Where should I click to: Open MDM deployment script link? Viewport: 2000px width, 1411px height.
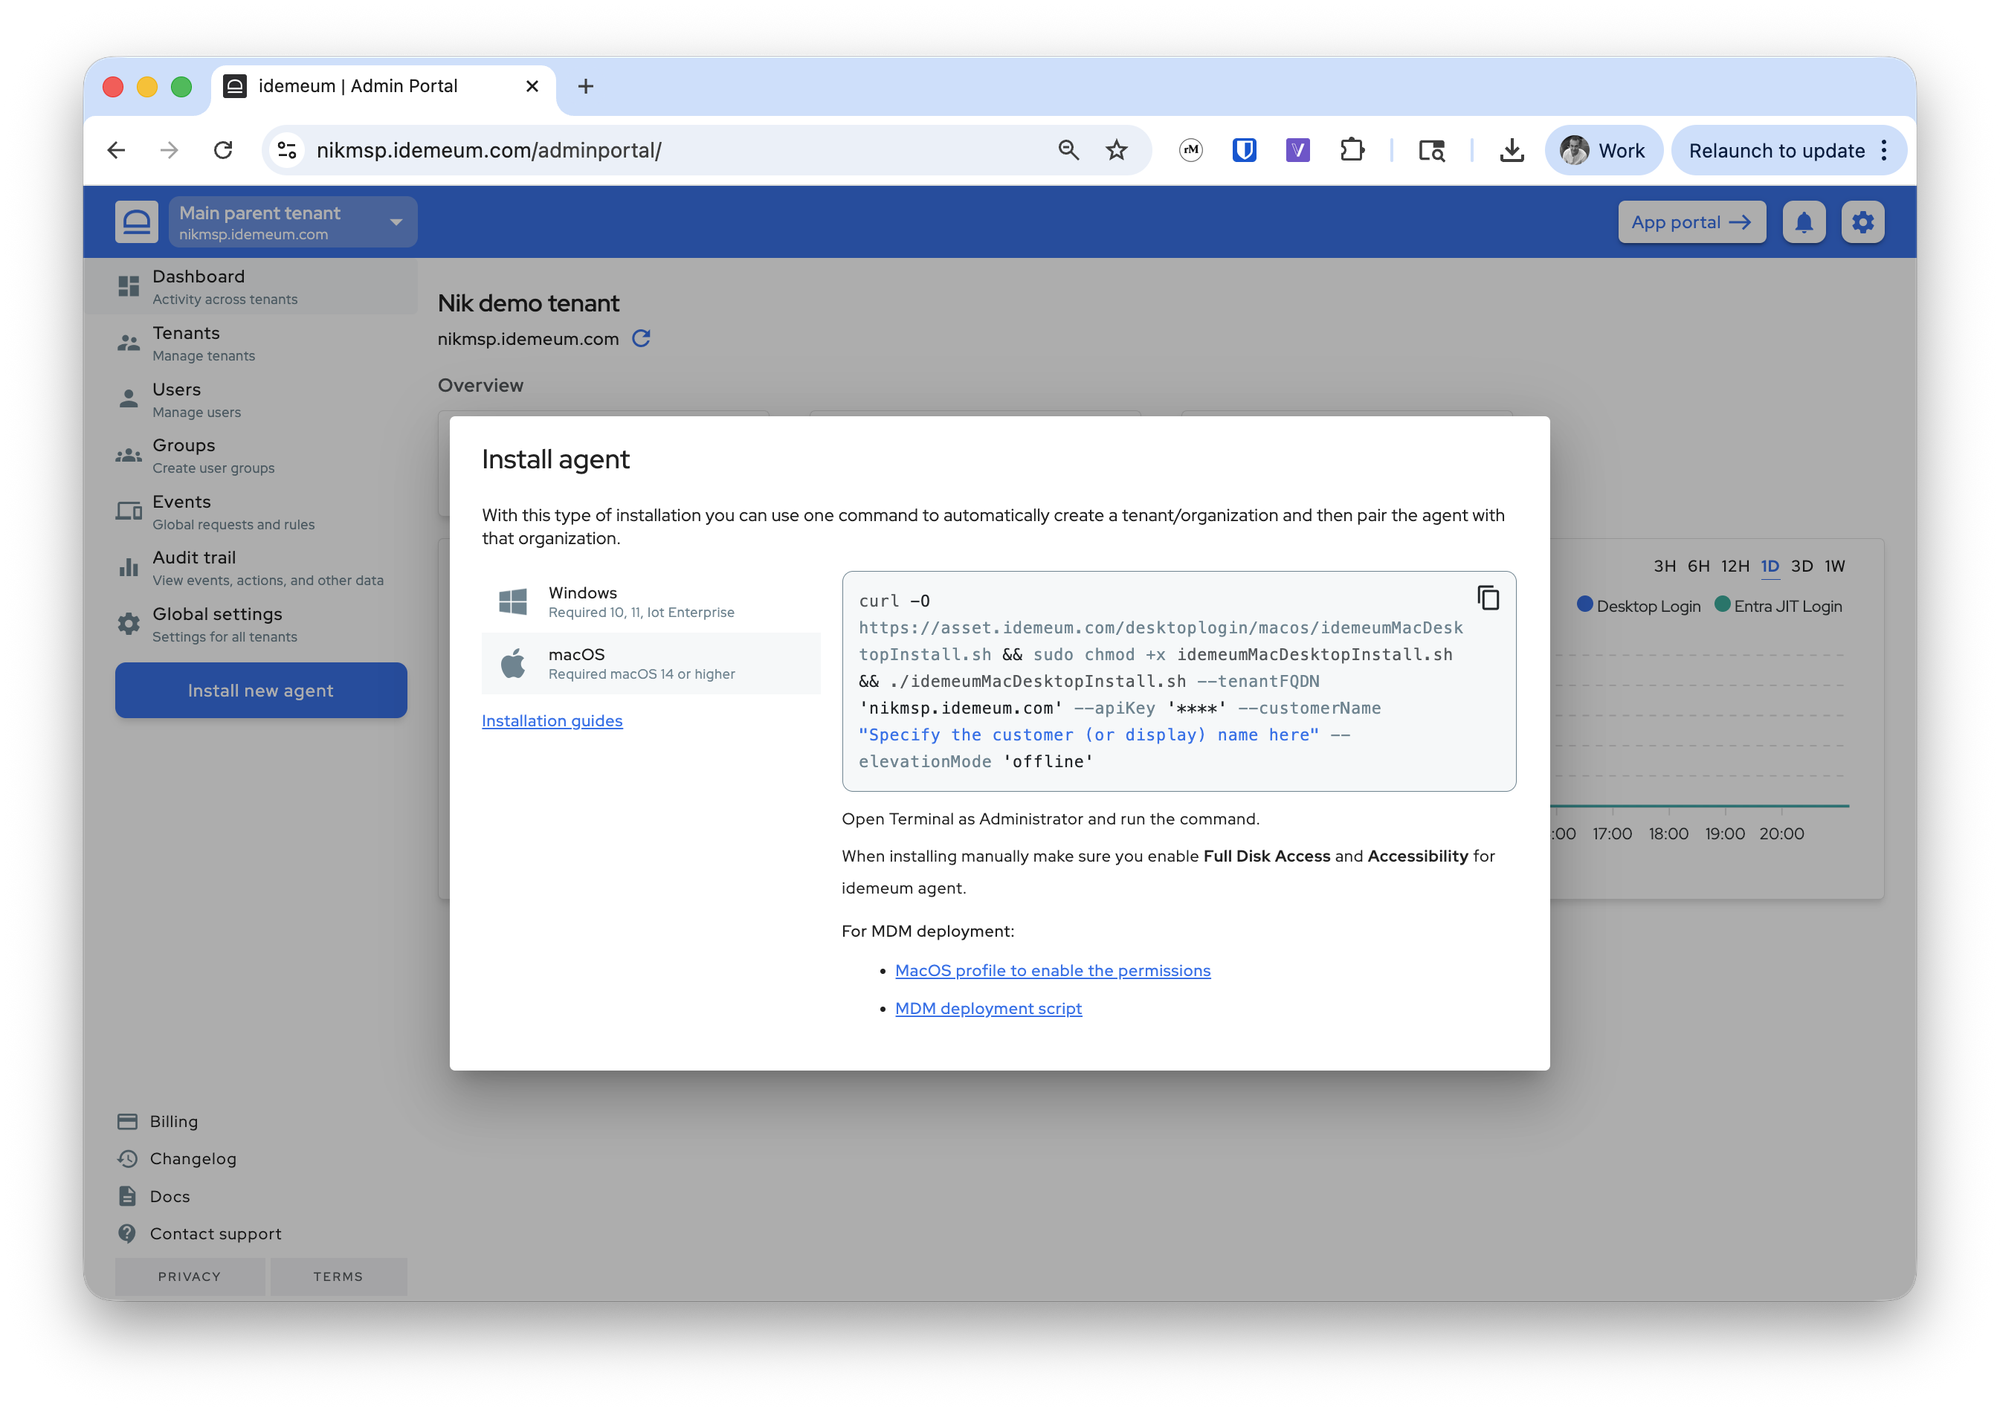[x=988, y=1008]
